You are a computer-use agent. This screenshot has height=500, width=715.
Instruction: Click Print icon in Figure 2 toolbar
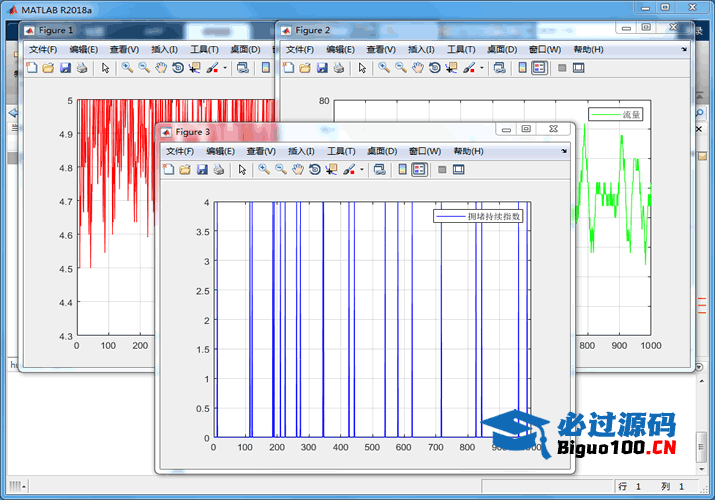coord(339,68)
